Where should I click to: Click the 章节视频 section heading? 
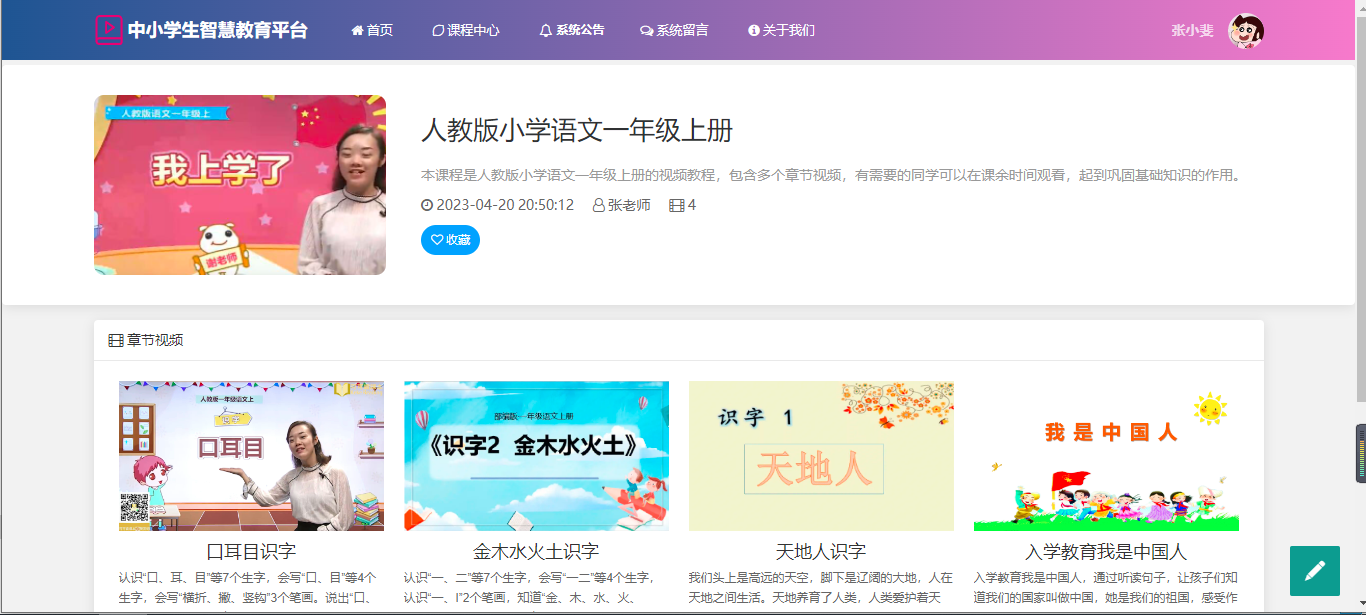[x=155, y=340]
